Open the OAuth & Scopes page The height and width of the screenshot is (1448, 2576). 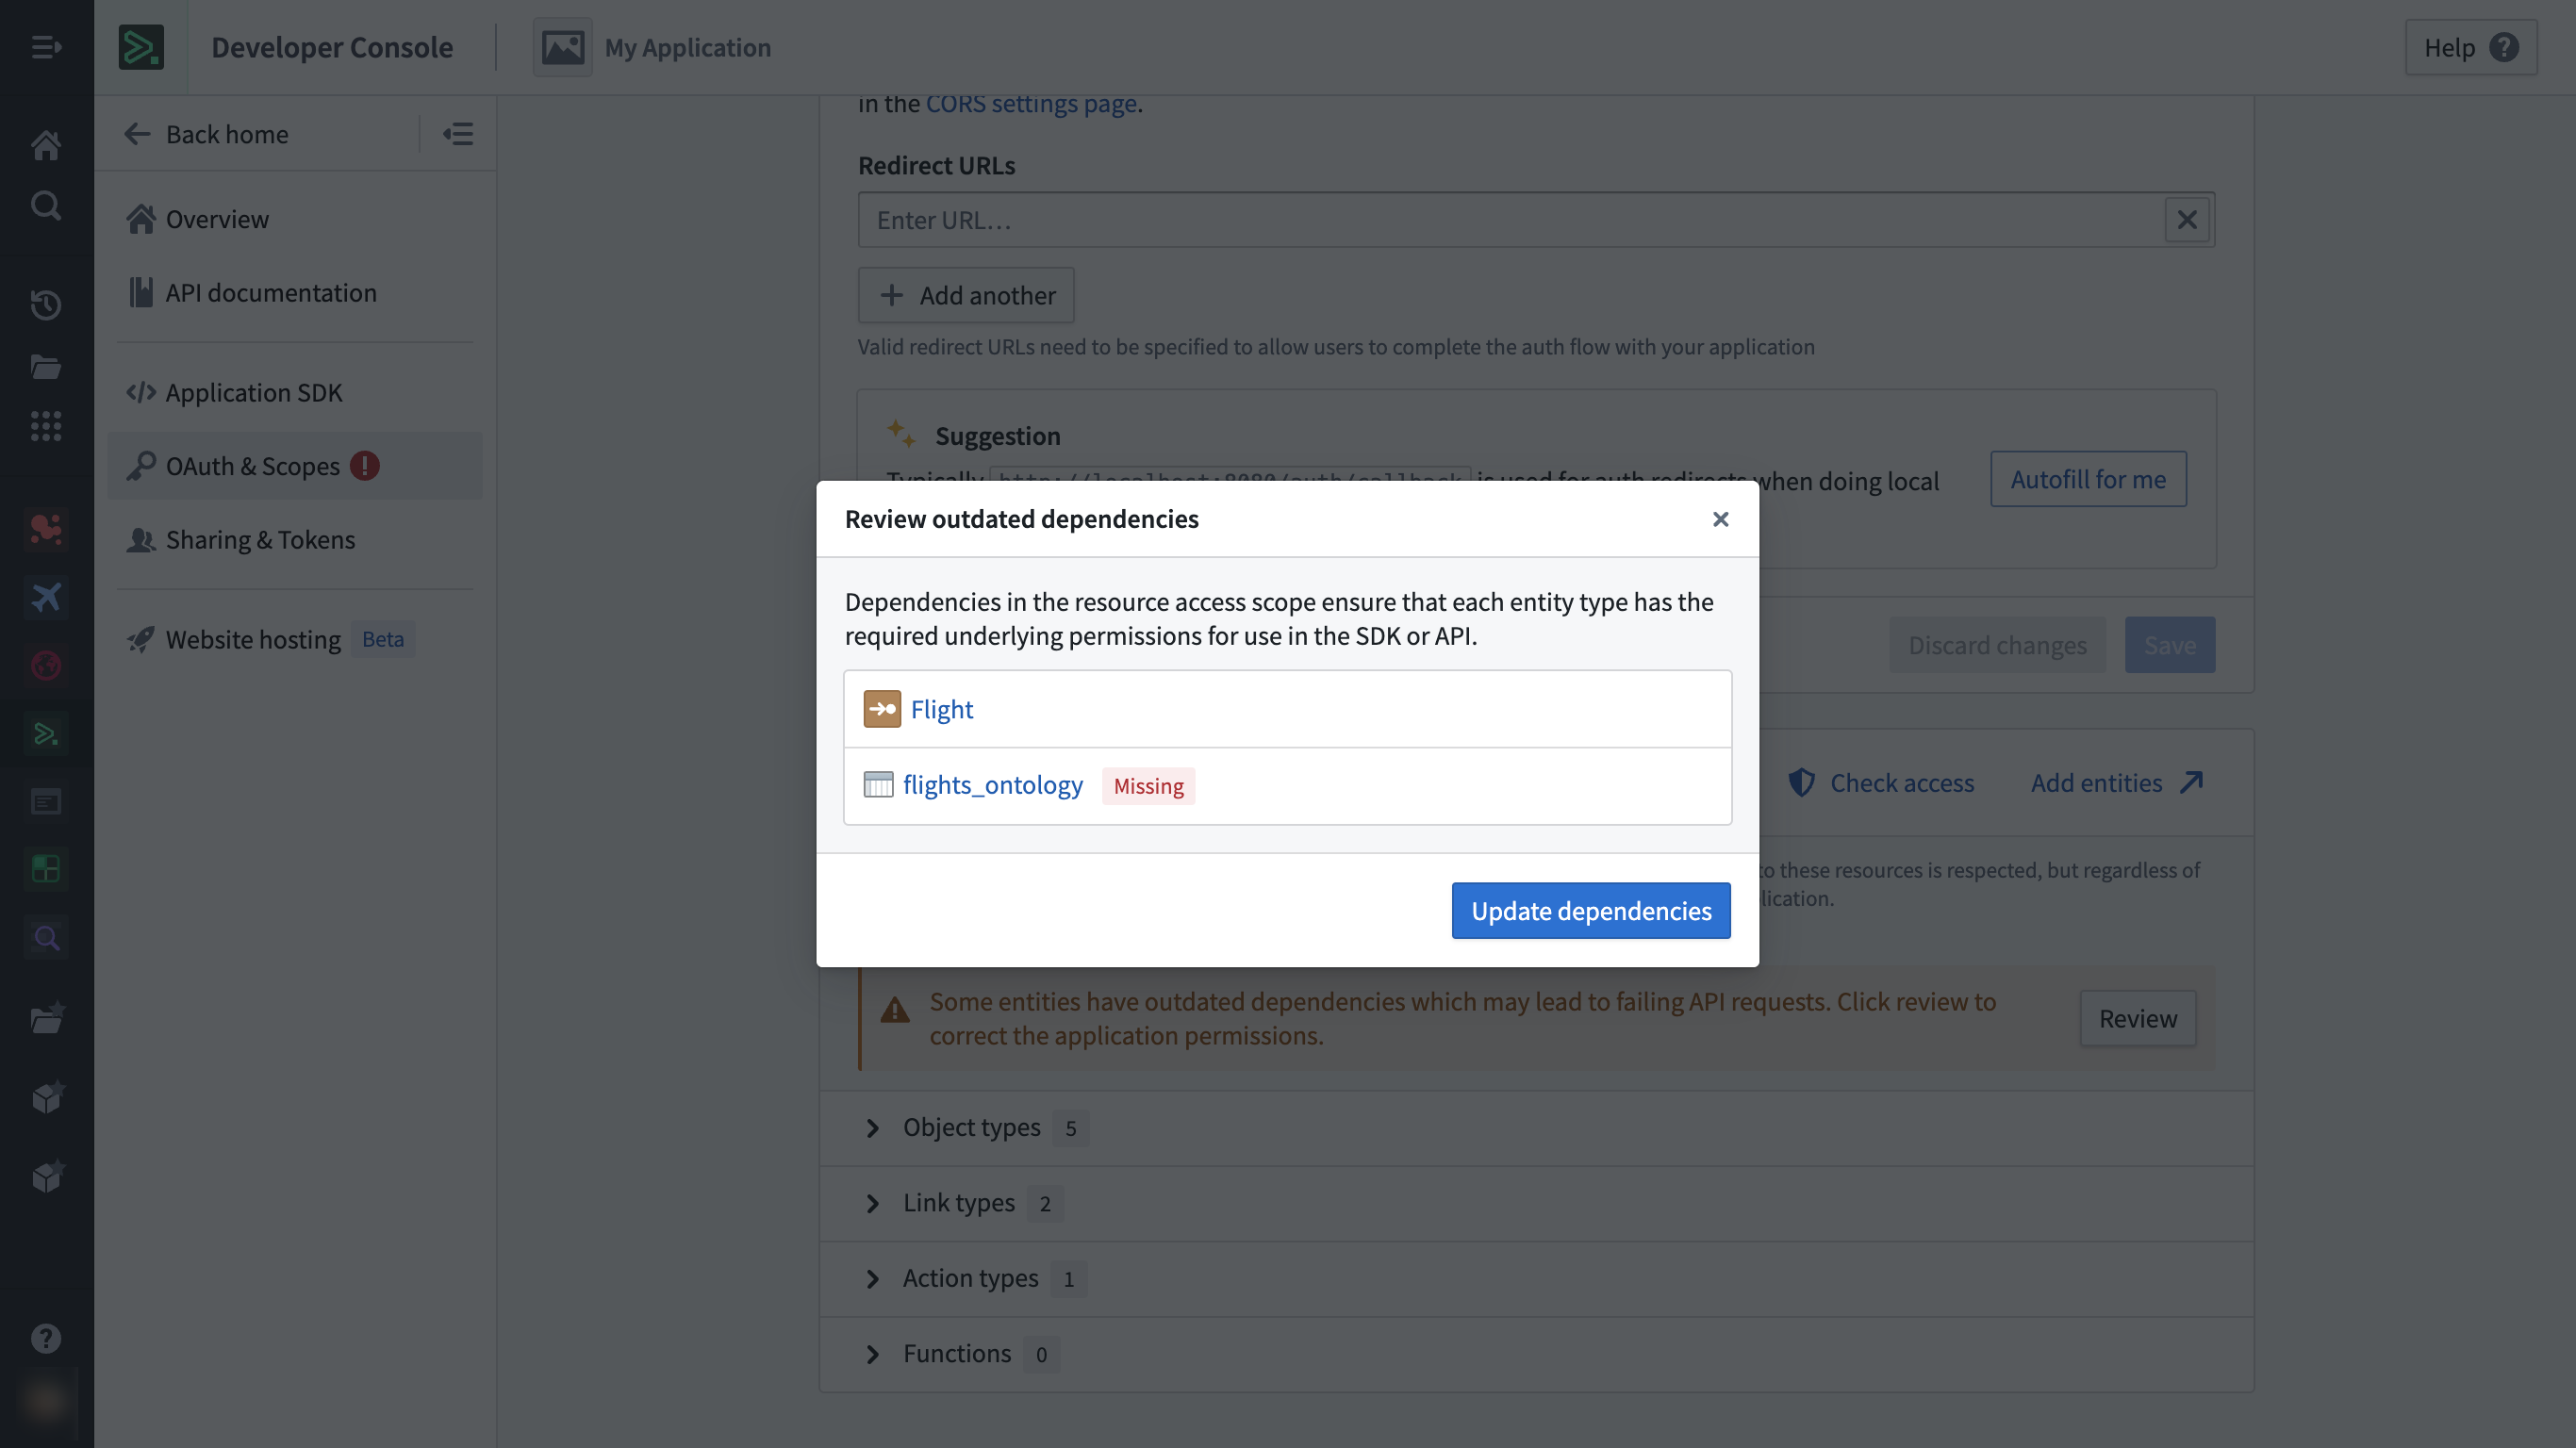click(253, 465)
